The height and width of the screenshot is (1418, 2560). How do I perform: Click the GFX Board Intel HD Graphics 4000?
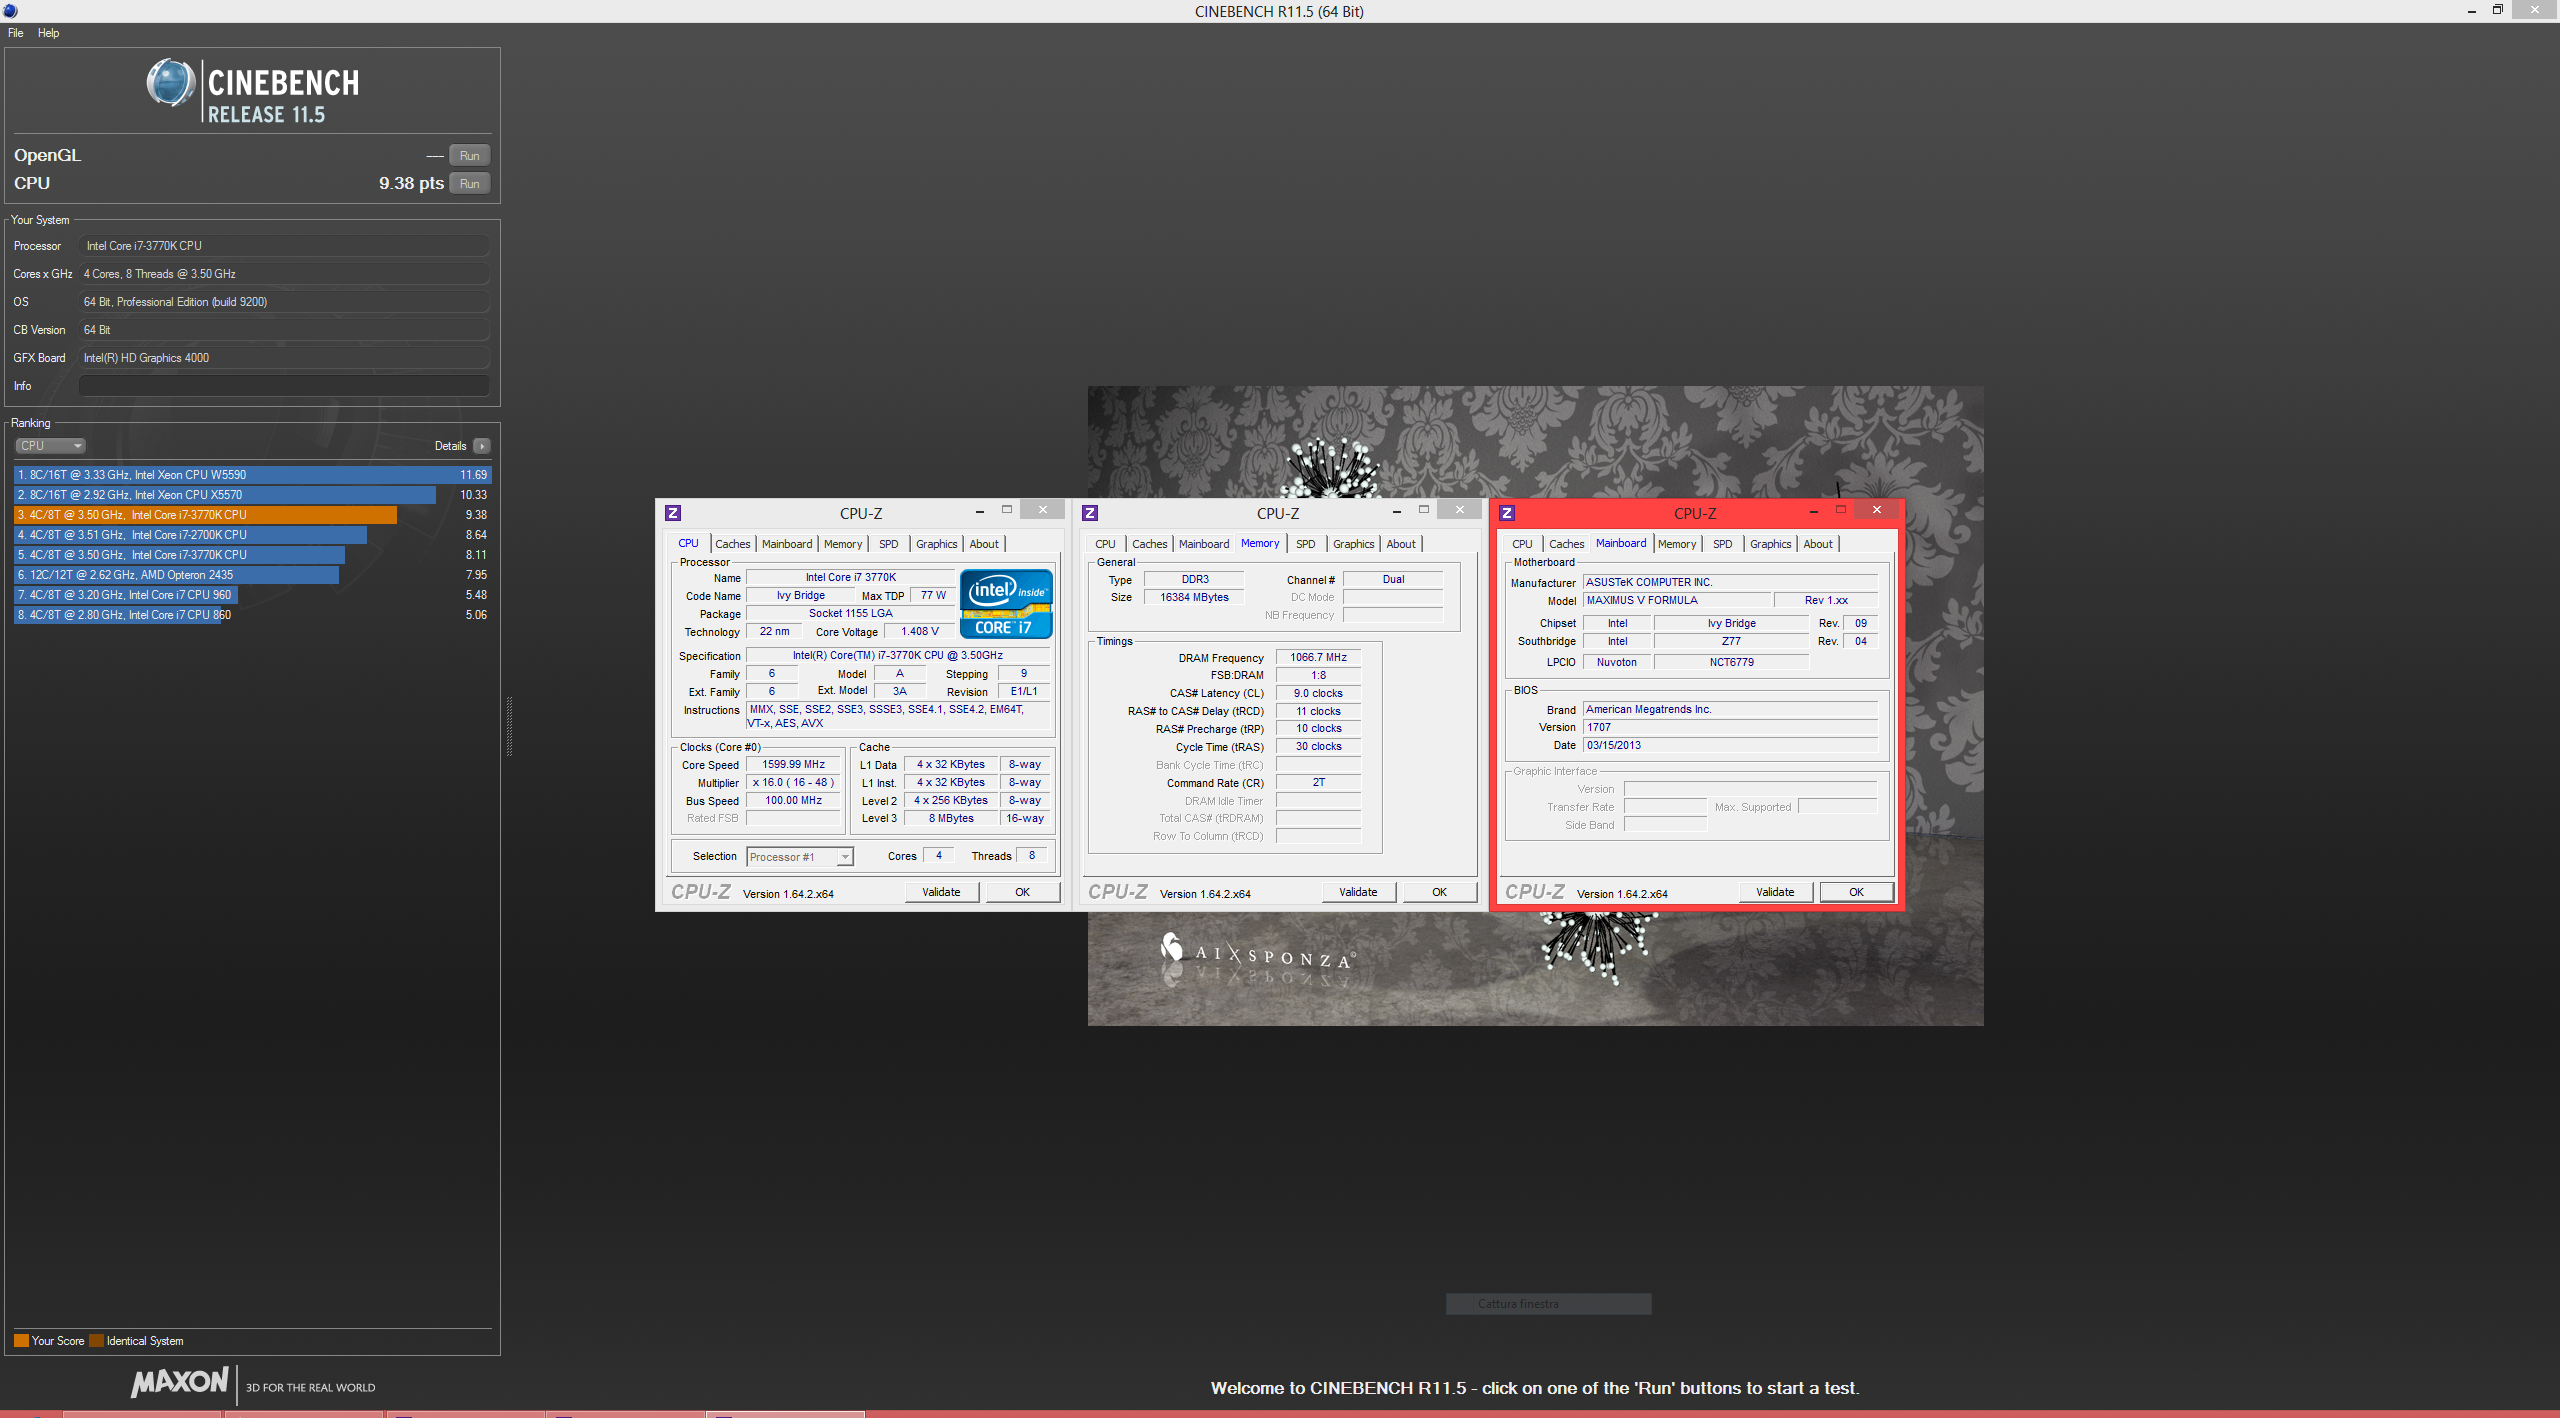tap(284, 358)
